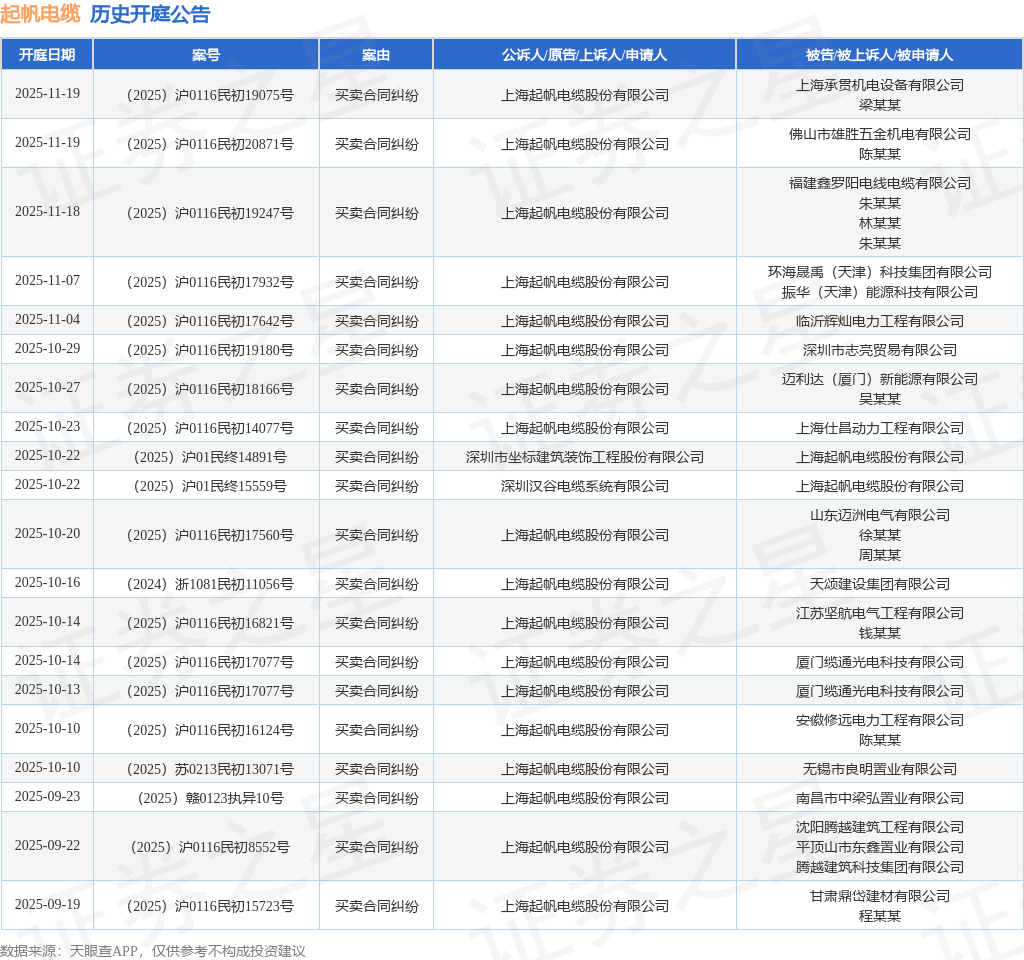Click defendant 南昌市中梁弘置业有限公司
This screenshot has height=960, width=1024.
pos(880,798)
